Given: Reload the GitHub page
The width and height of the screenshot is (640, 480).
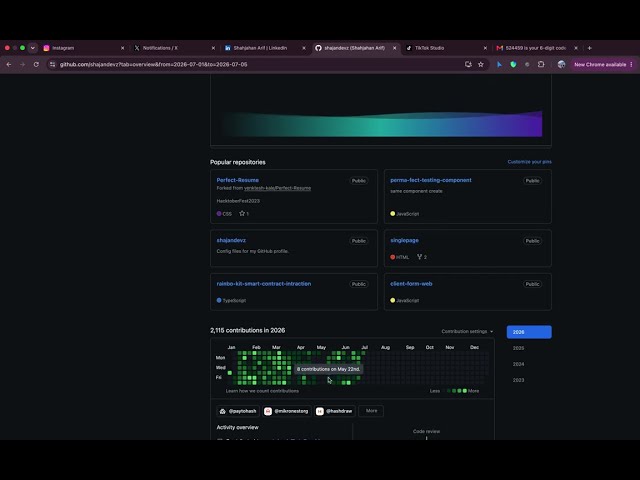Looking at the screenshot, I should tap(36, 64).
